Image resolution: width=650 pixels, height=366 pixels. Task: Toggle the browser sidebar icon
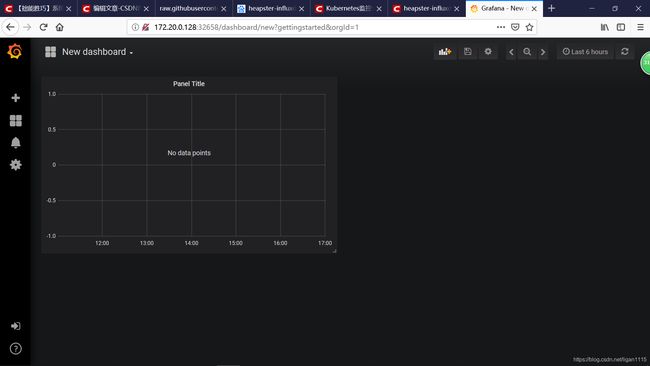621,27
